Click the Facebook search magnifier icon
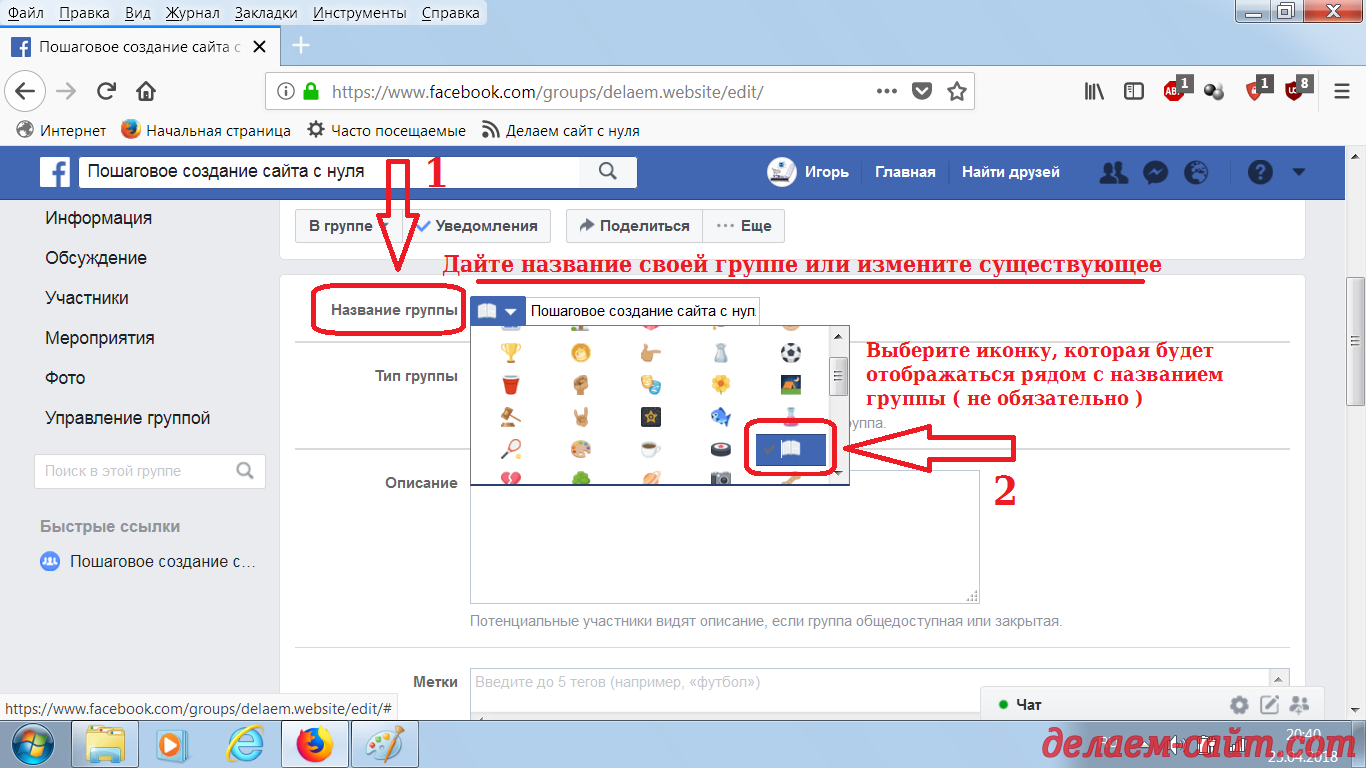This screenshot has width=1366, height=768. [x=607, y=172]
